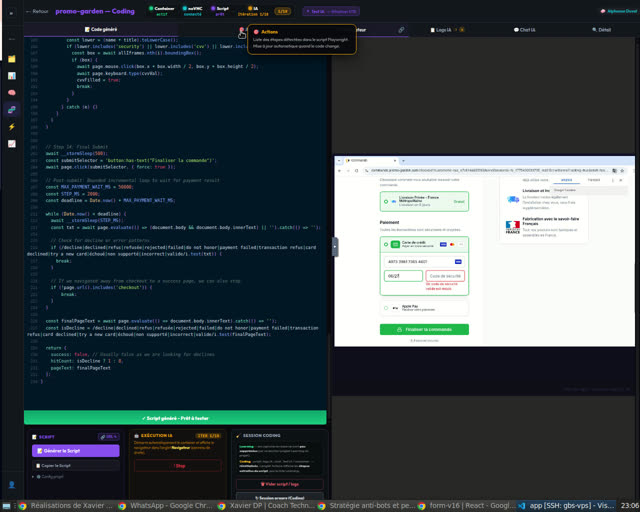Click the translate icon in embedded address bar
The height and width of the screenshot is (512, 640).
point(614,170)
